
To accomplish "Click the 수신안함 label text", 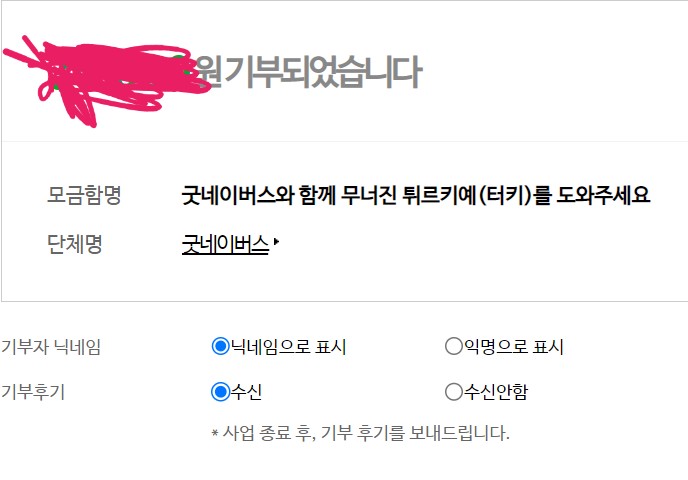I will 496,391.
